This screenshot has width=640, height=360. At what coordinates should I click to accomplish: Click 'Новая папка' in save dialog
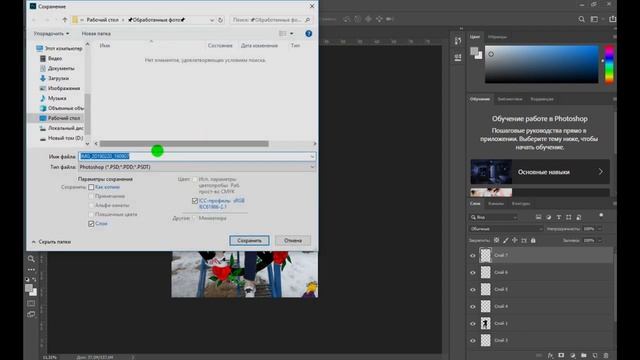96,33
